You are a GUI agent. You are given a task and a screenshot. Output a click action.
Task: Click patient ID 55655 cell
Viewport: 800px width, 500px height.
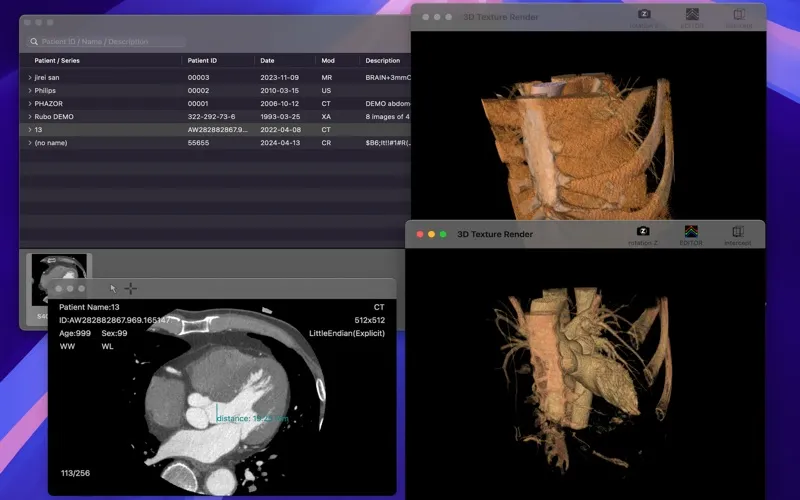click(x=198, y=143)
